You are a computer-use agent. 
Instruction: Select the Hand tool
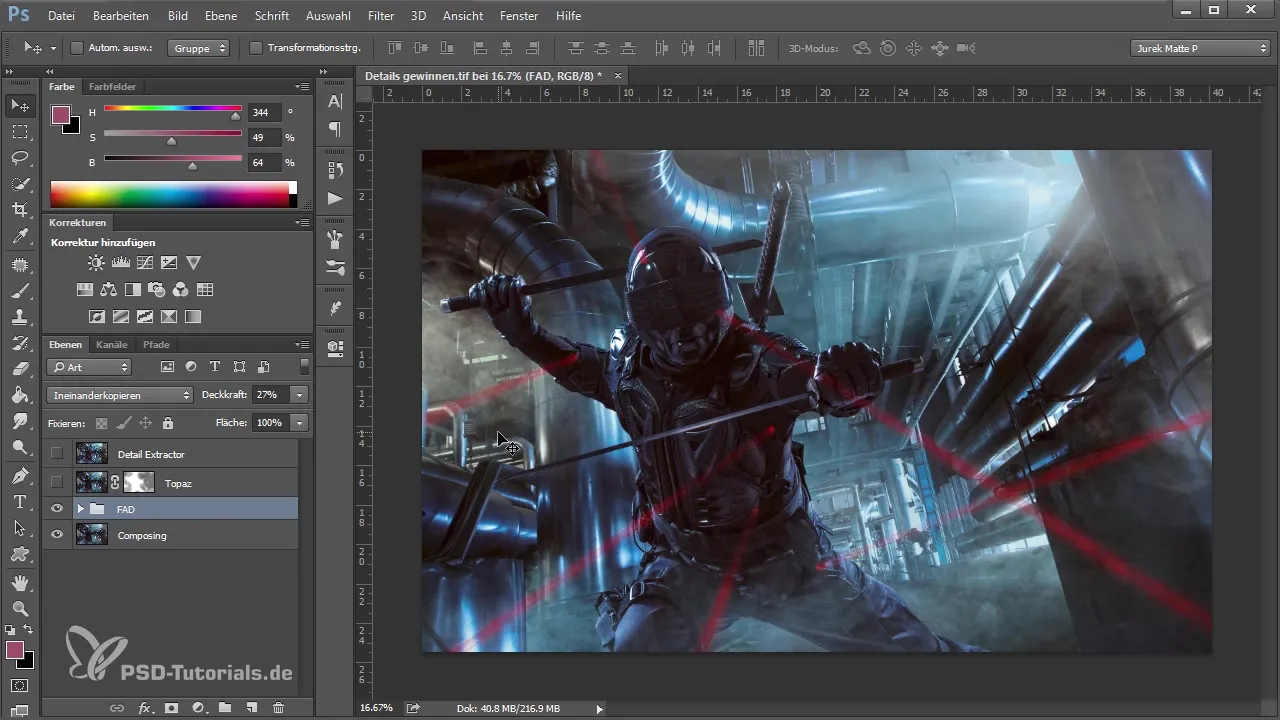(x=20, y=581)
